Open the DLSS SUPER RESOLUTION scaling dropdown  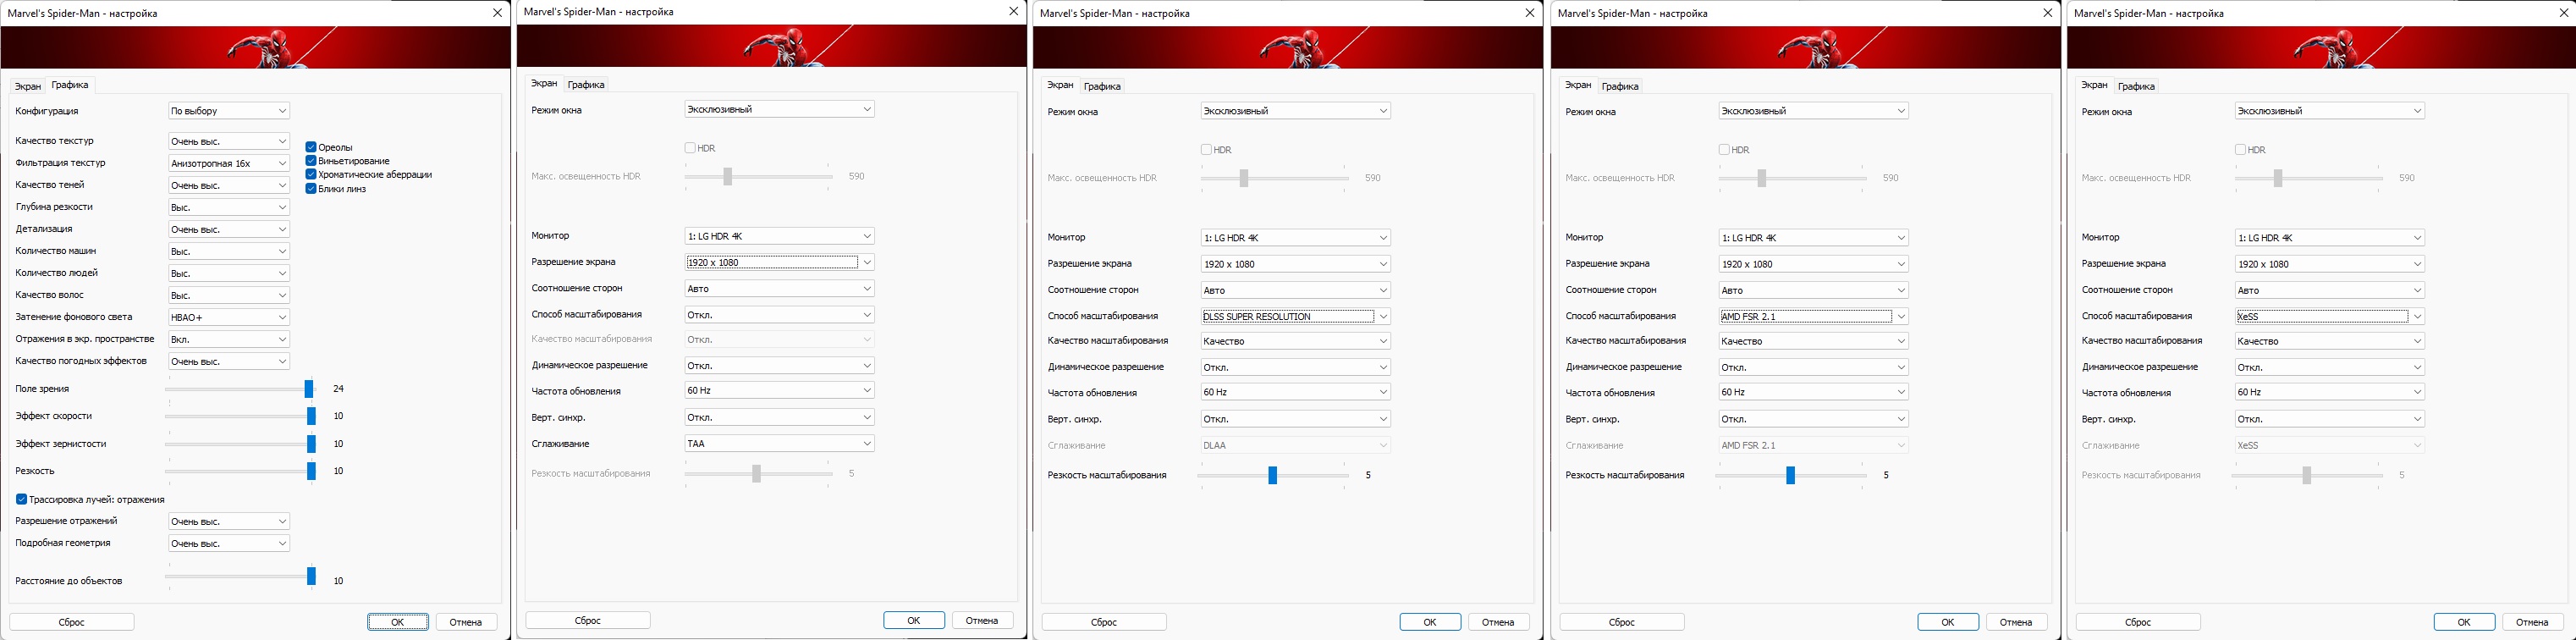pyautogui.click(x=1295, y=316)
